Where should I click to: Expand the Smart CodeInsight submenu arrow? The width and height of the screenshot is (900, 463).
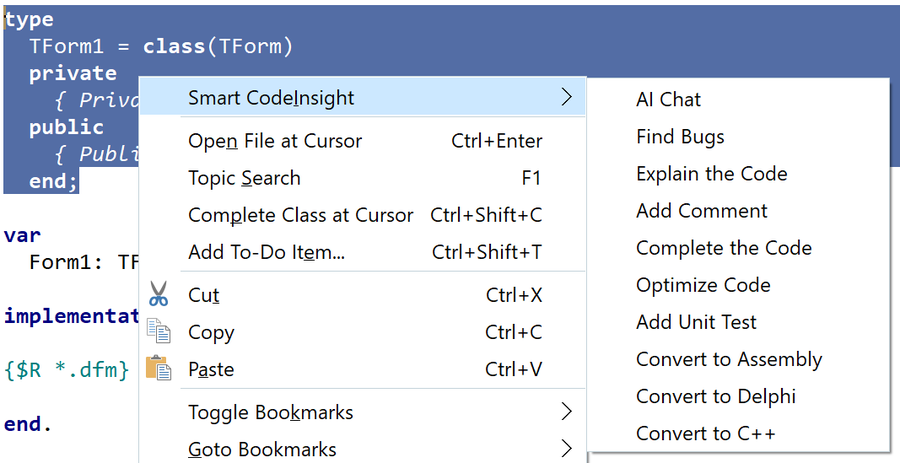[566, 98]
